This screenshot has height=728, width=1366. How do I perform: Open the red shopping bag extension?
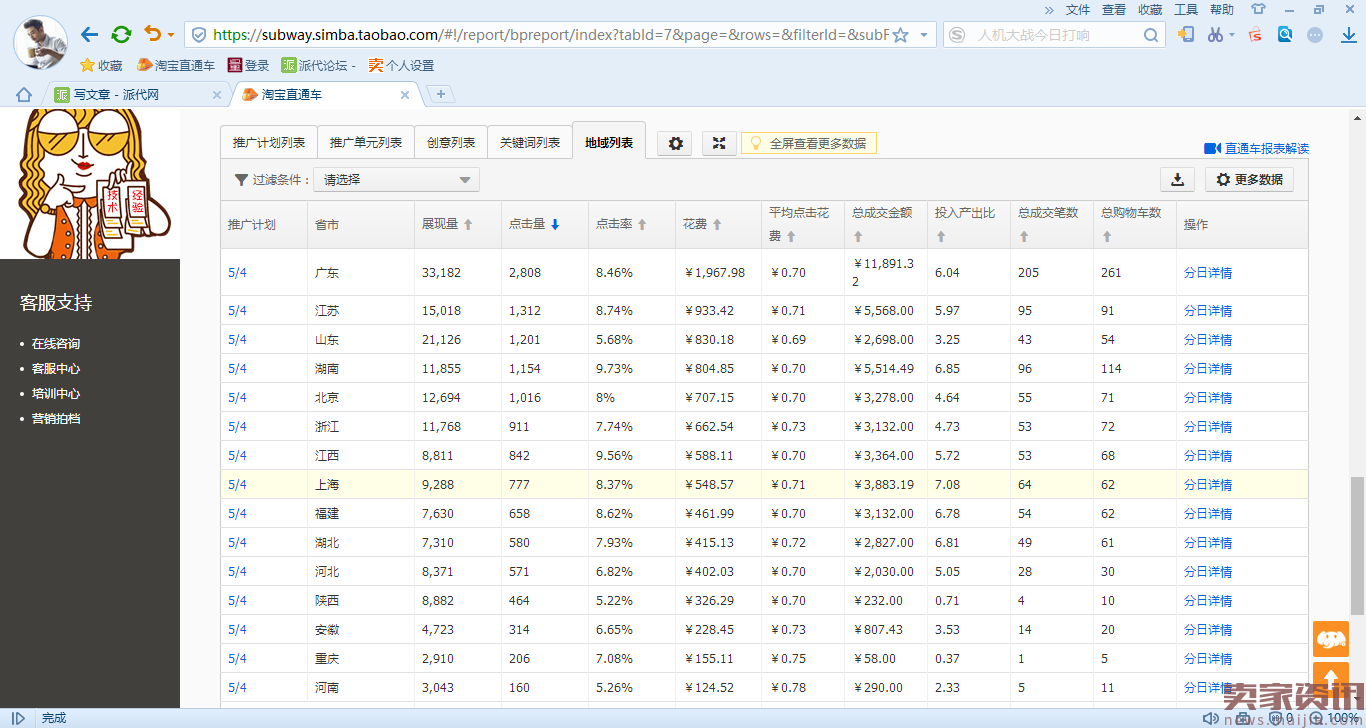tap(1255, 35)
